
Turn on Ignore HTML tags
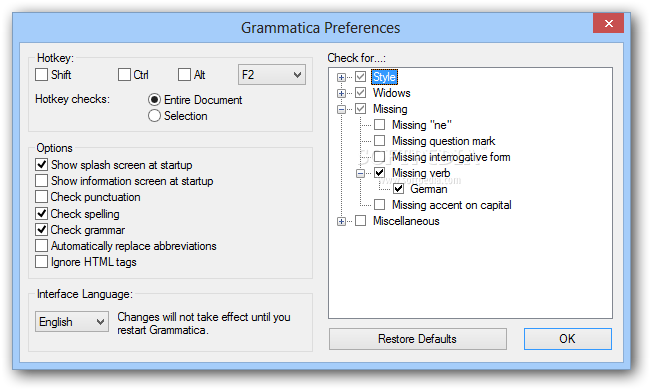pos(42,262)
